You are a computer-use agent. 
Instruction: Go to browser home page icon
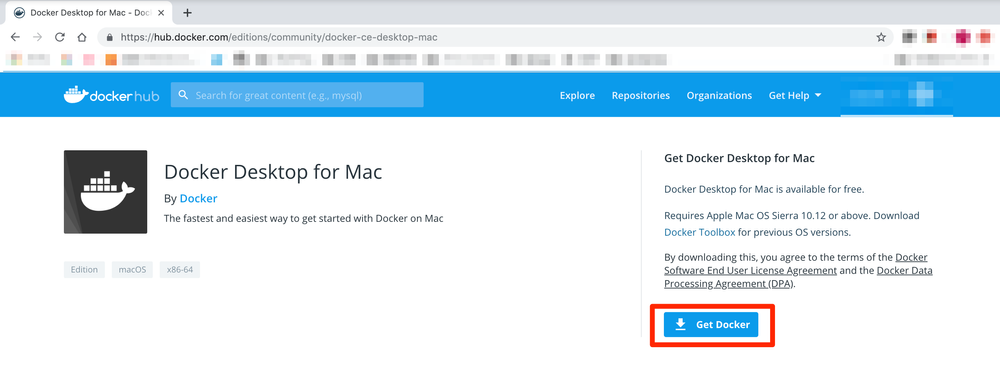[x=82, y=37]
